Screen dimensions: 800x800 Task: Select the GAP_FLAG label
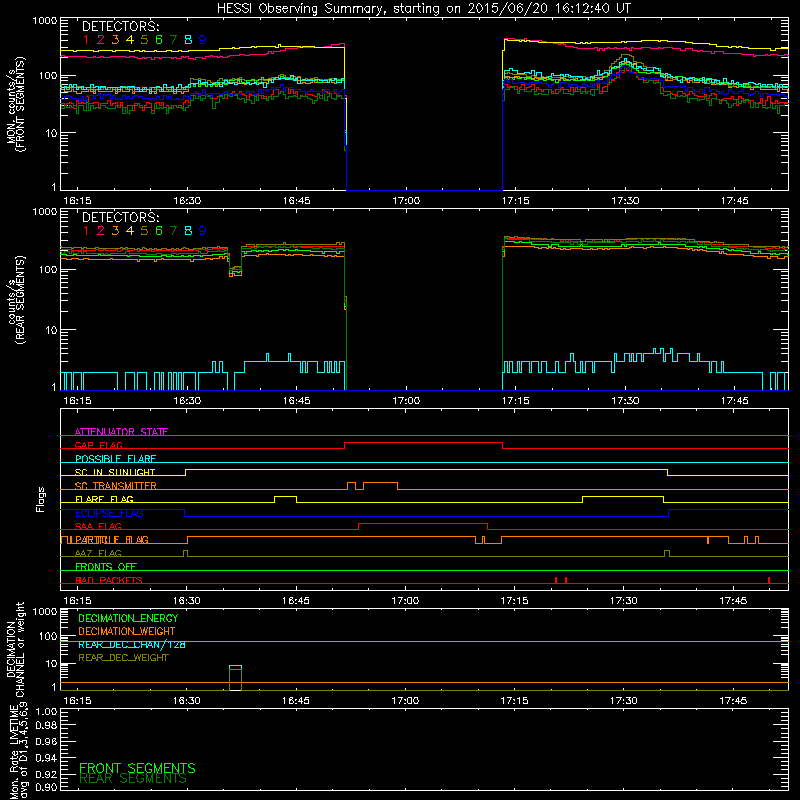(98, 445)
